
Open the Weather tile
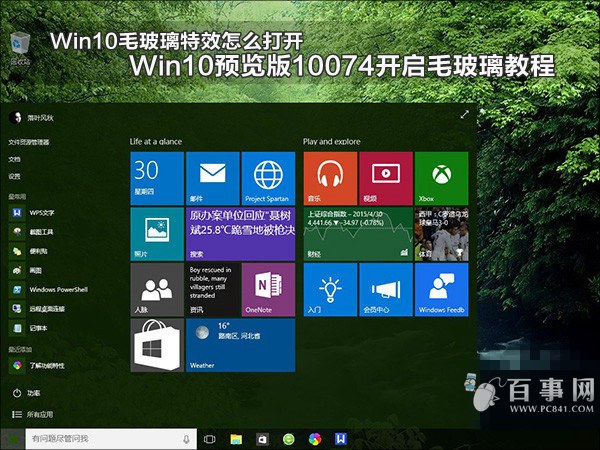240,345
